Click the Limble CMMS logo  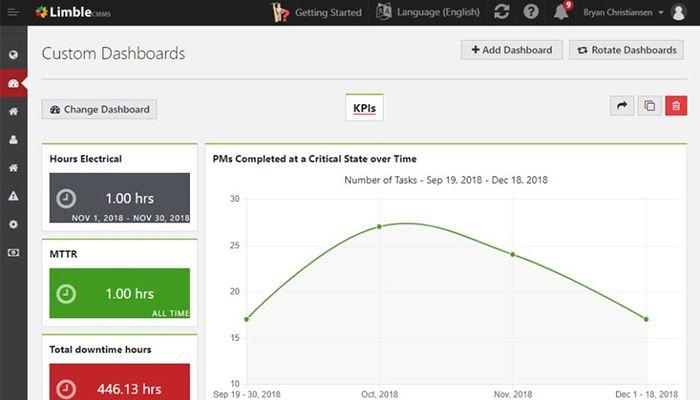(x=73, y=12)
